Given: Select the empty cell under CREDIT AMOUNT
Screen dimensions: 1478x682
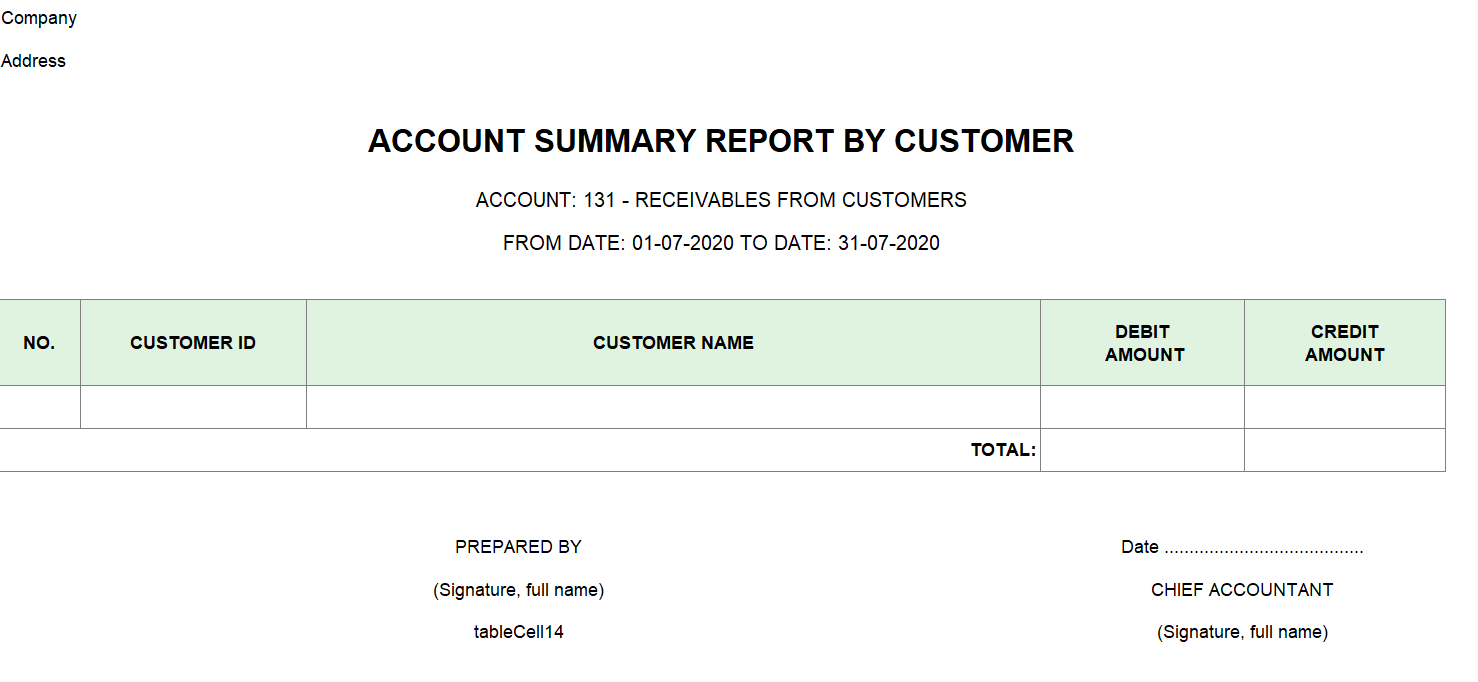Looking at the screenshot, I should pos(1344,407).
